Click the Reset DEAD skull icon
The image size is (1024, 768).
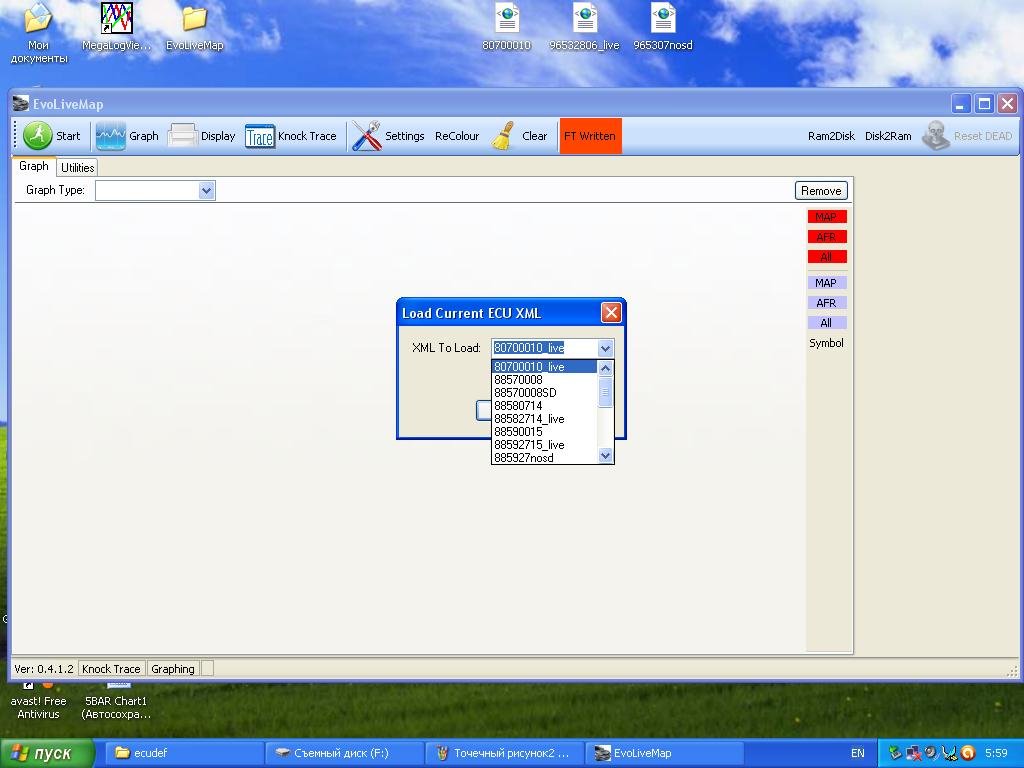(936, 136)
